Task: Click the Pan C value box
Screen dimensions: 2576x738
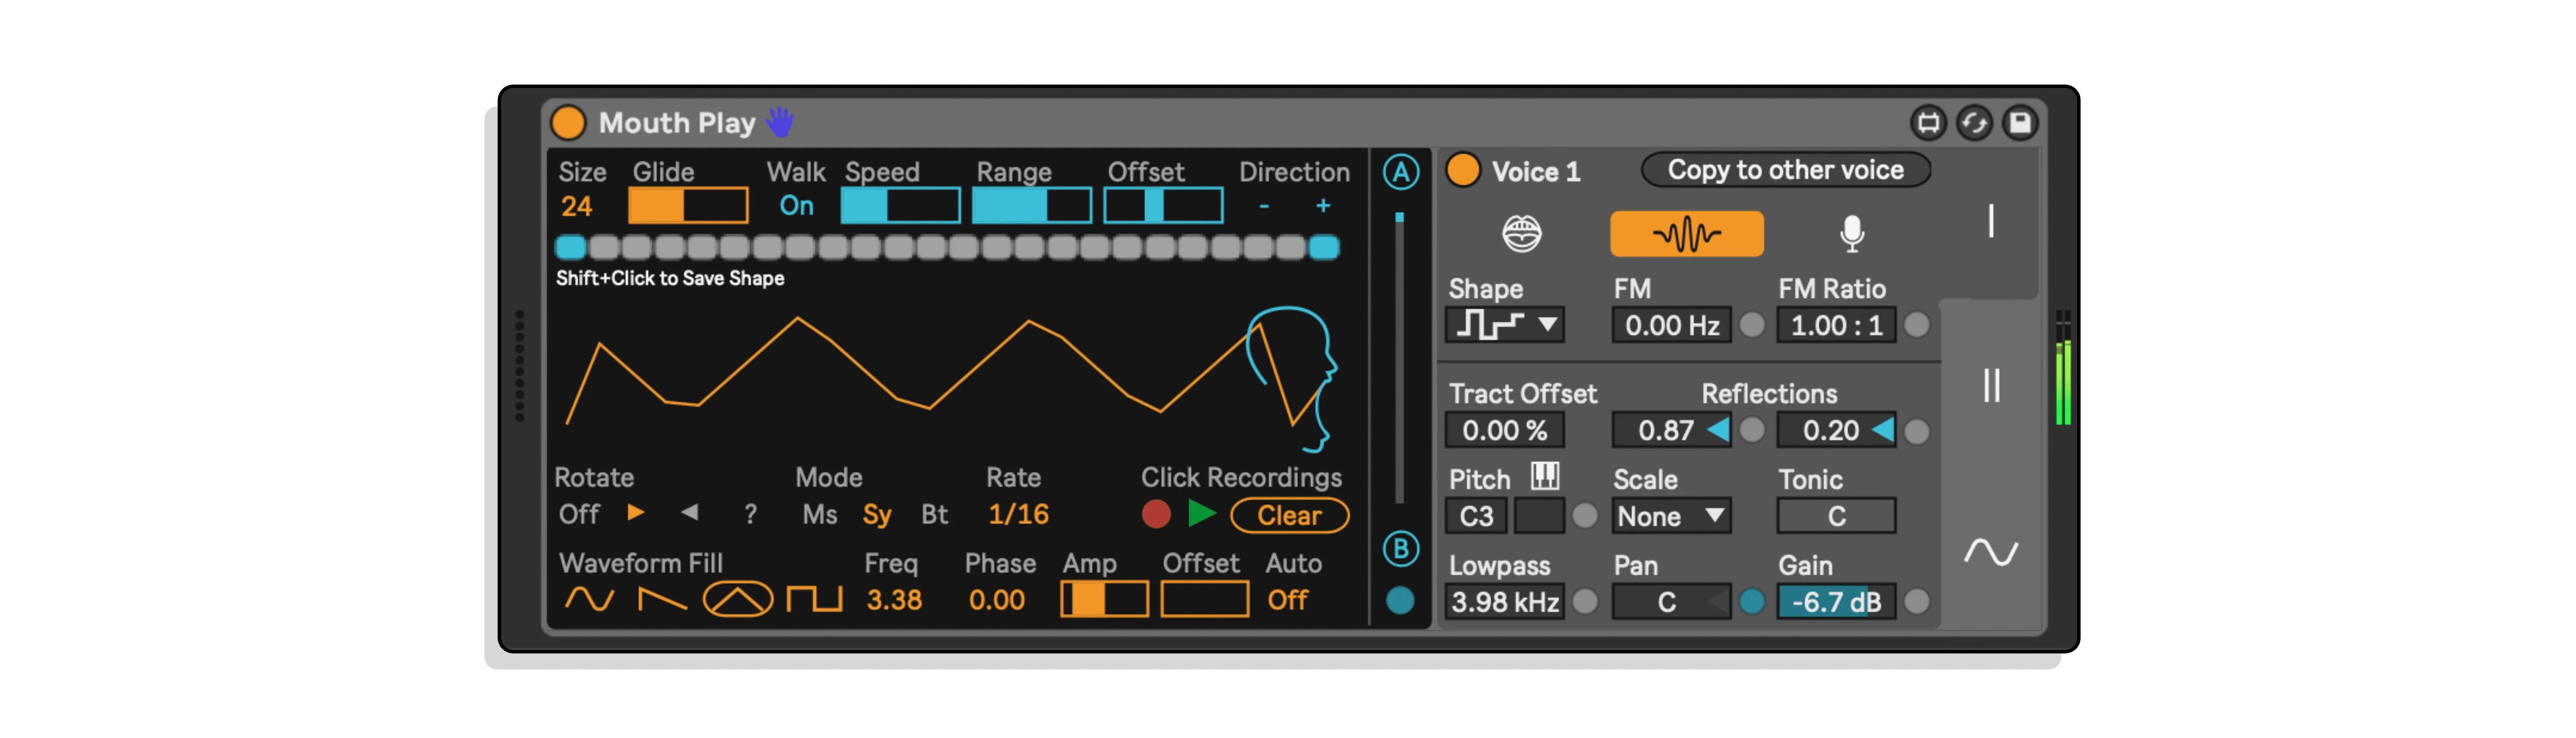Action: (x=1671, y=602)
